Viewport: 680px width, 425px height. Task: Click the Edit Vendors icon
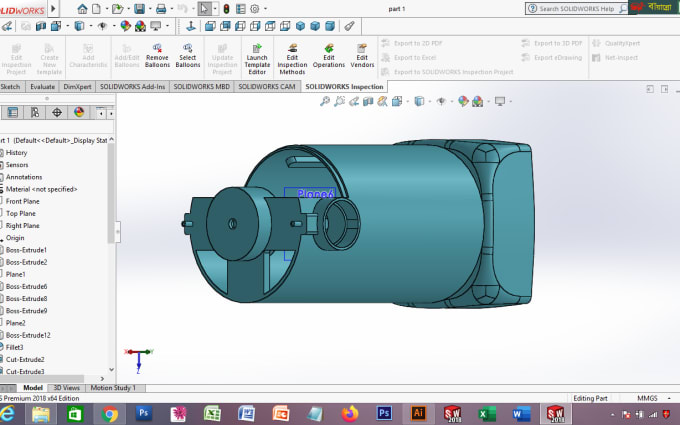tap(362, 55)
